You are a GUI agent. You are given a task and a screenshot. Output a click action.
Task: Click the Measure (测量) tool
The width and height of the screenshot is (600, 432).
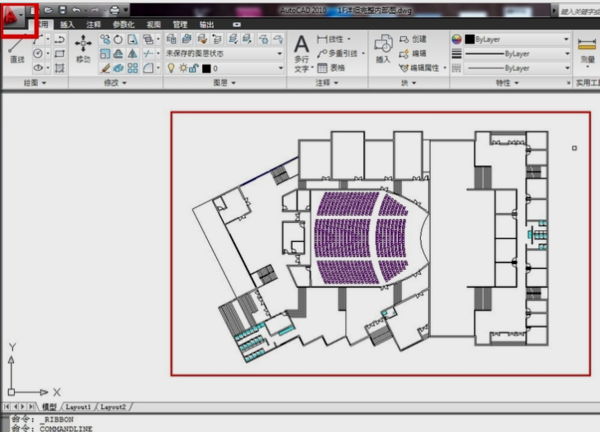click(588, 50)
